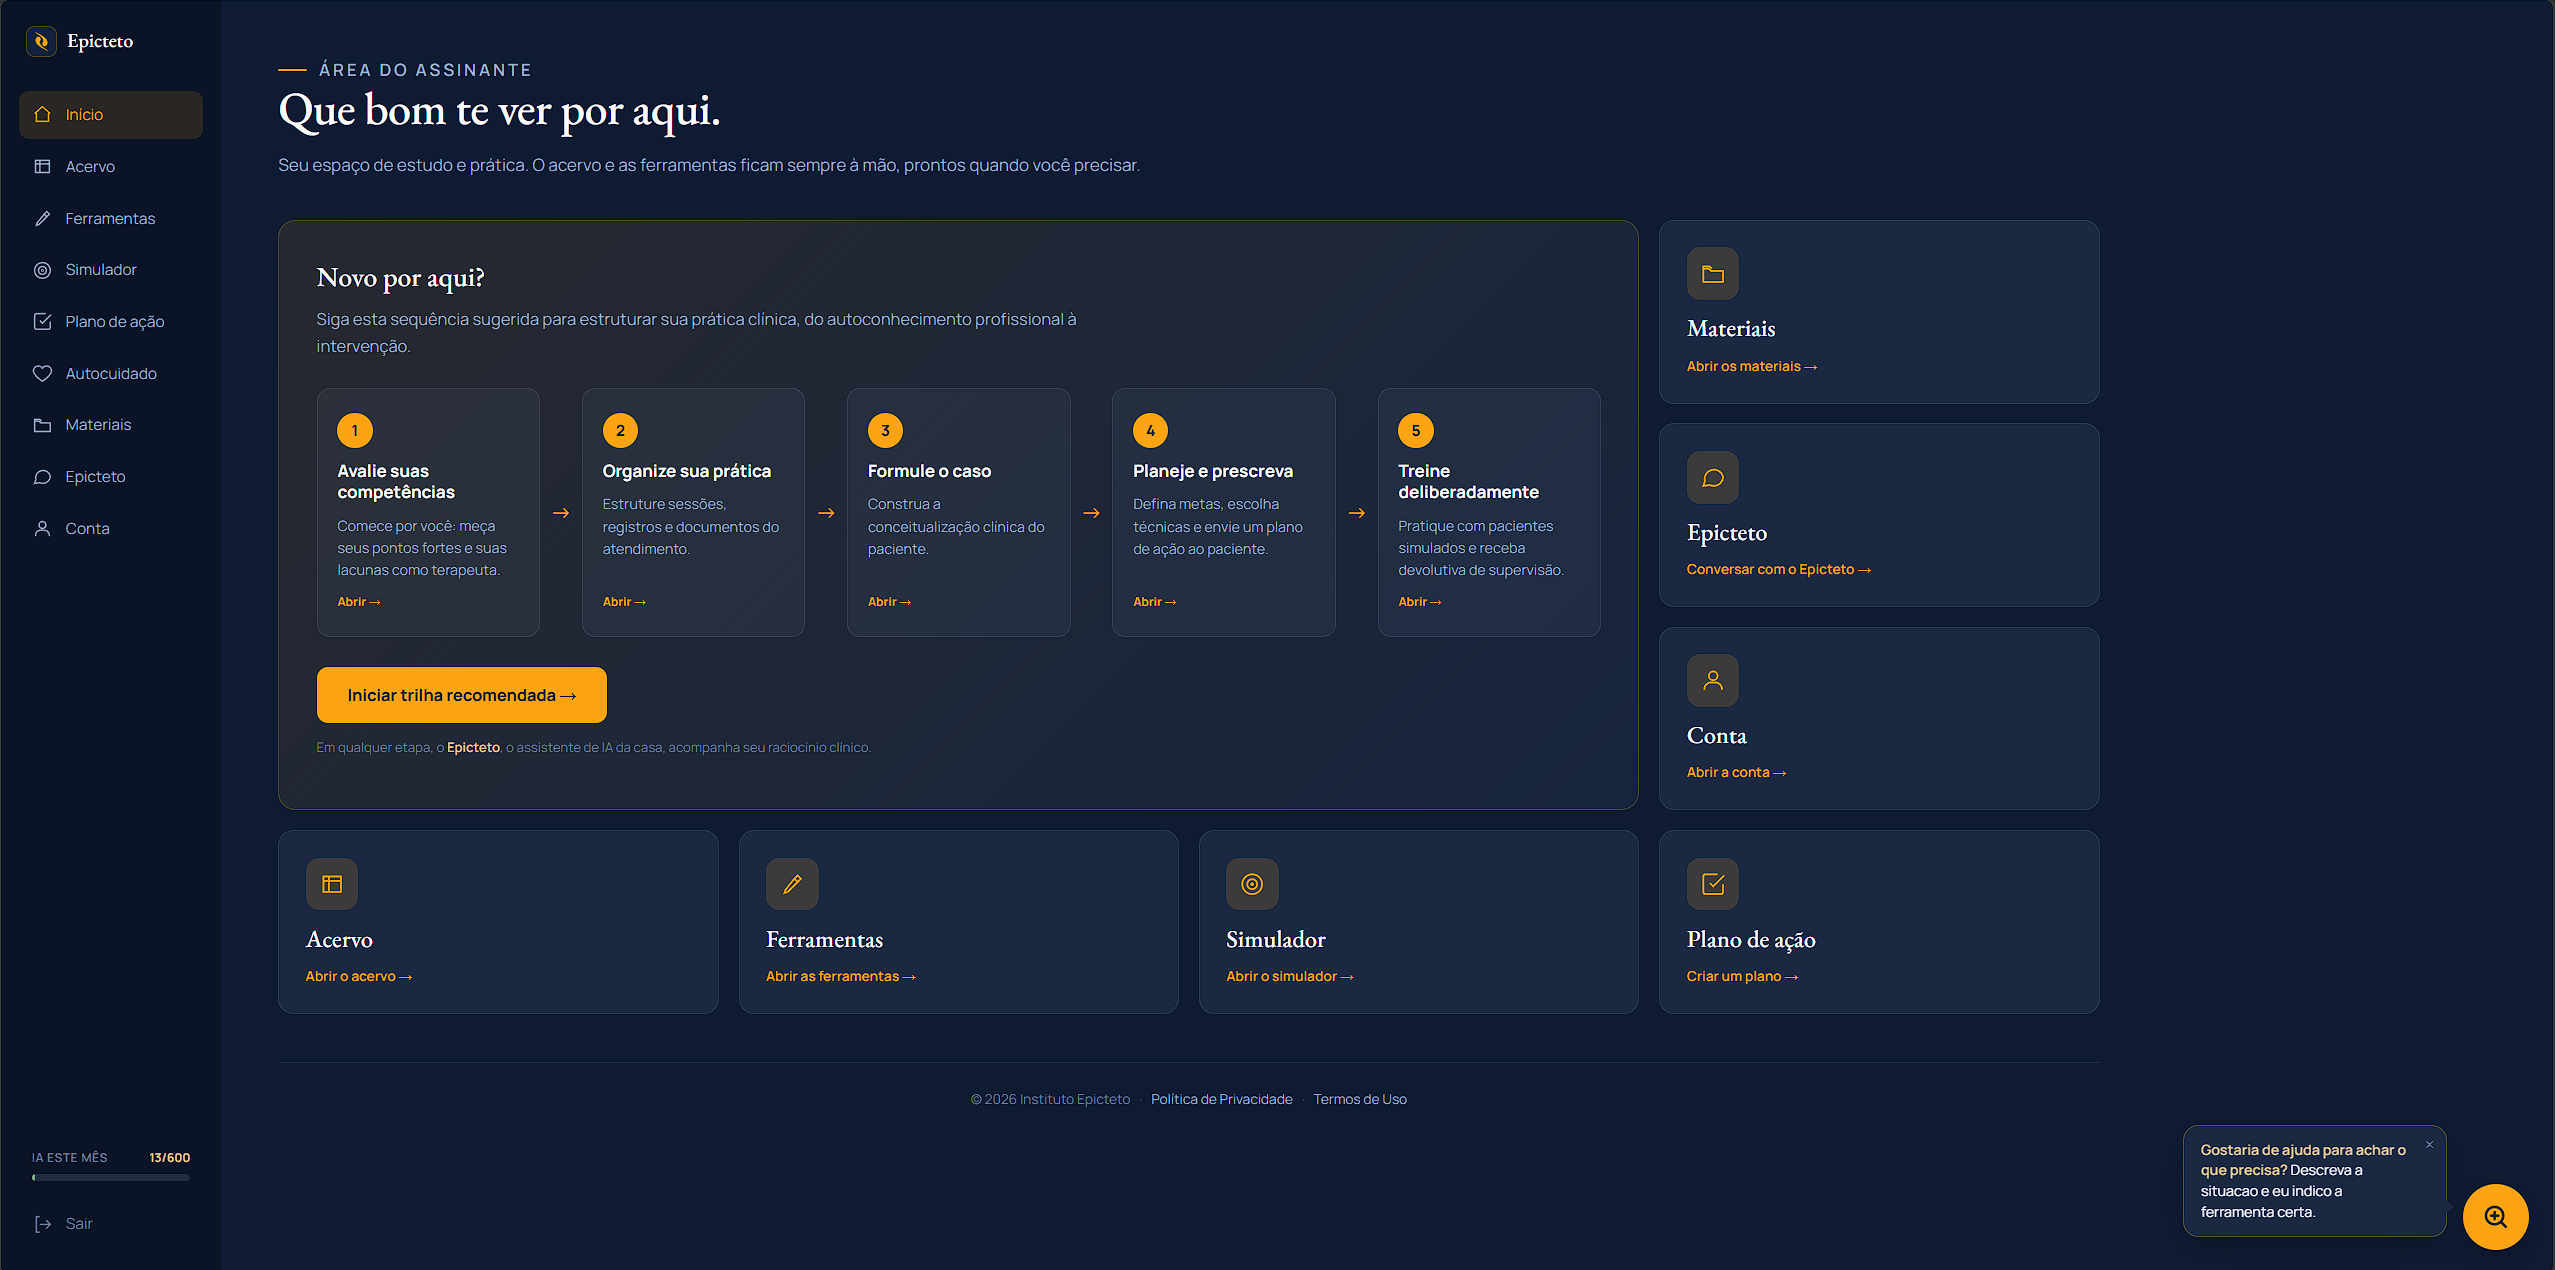Close the help suggestion popup
This screenshot has height=1270, width=2555.
(x=2429, y=1145)
